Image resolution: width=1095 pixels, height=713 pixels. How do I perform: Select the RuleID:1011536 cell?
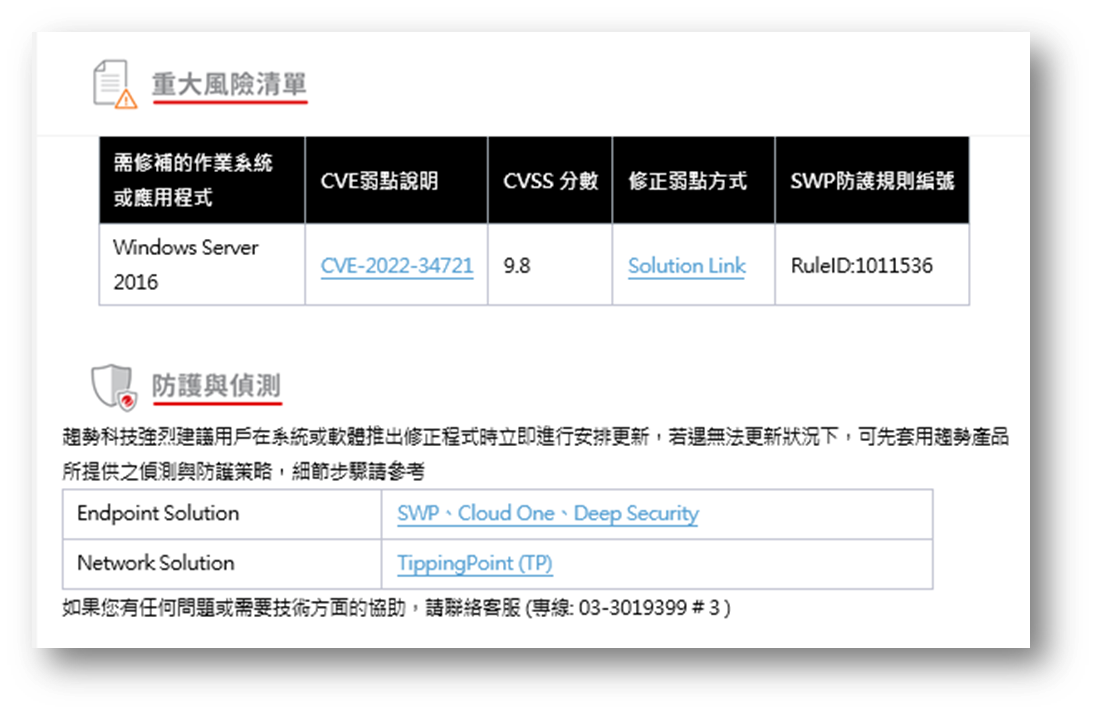click(861, 267)
